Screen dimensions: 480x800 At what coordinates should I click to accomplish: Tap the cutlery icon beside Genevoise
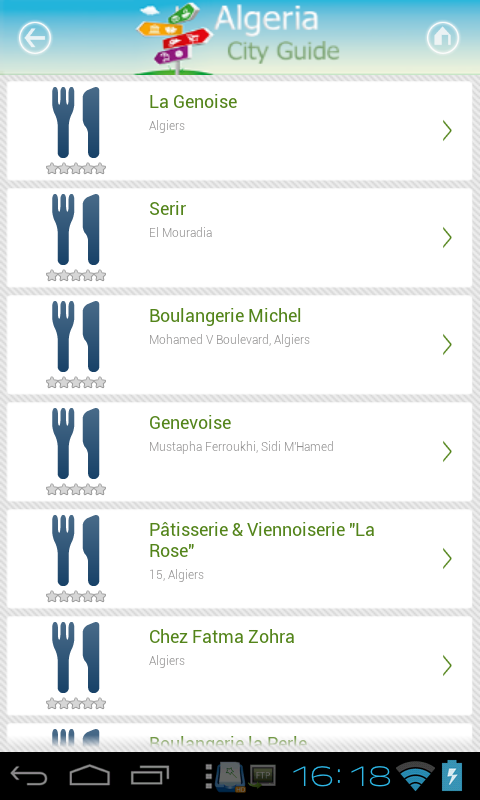coord(75,443)
